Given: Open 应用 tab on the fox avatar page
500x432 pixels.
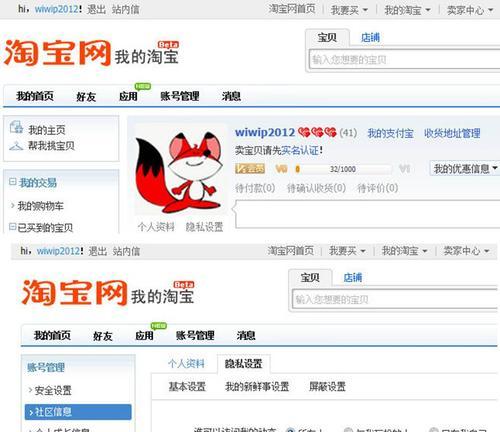Looking at the screenshot, I should (128, 97).
